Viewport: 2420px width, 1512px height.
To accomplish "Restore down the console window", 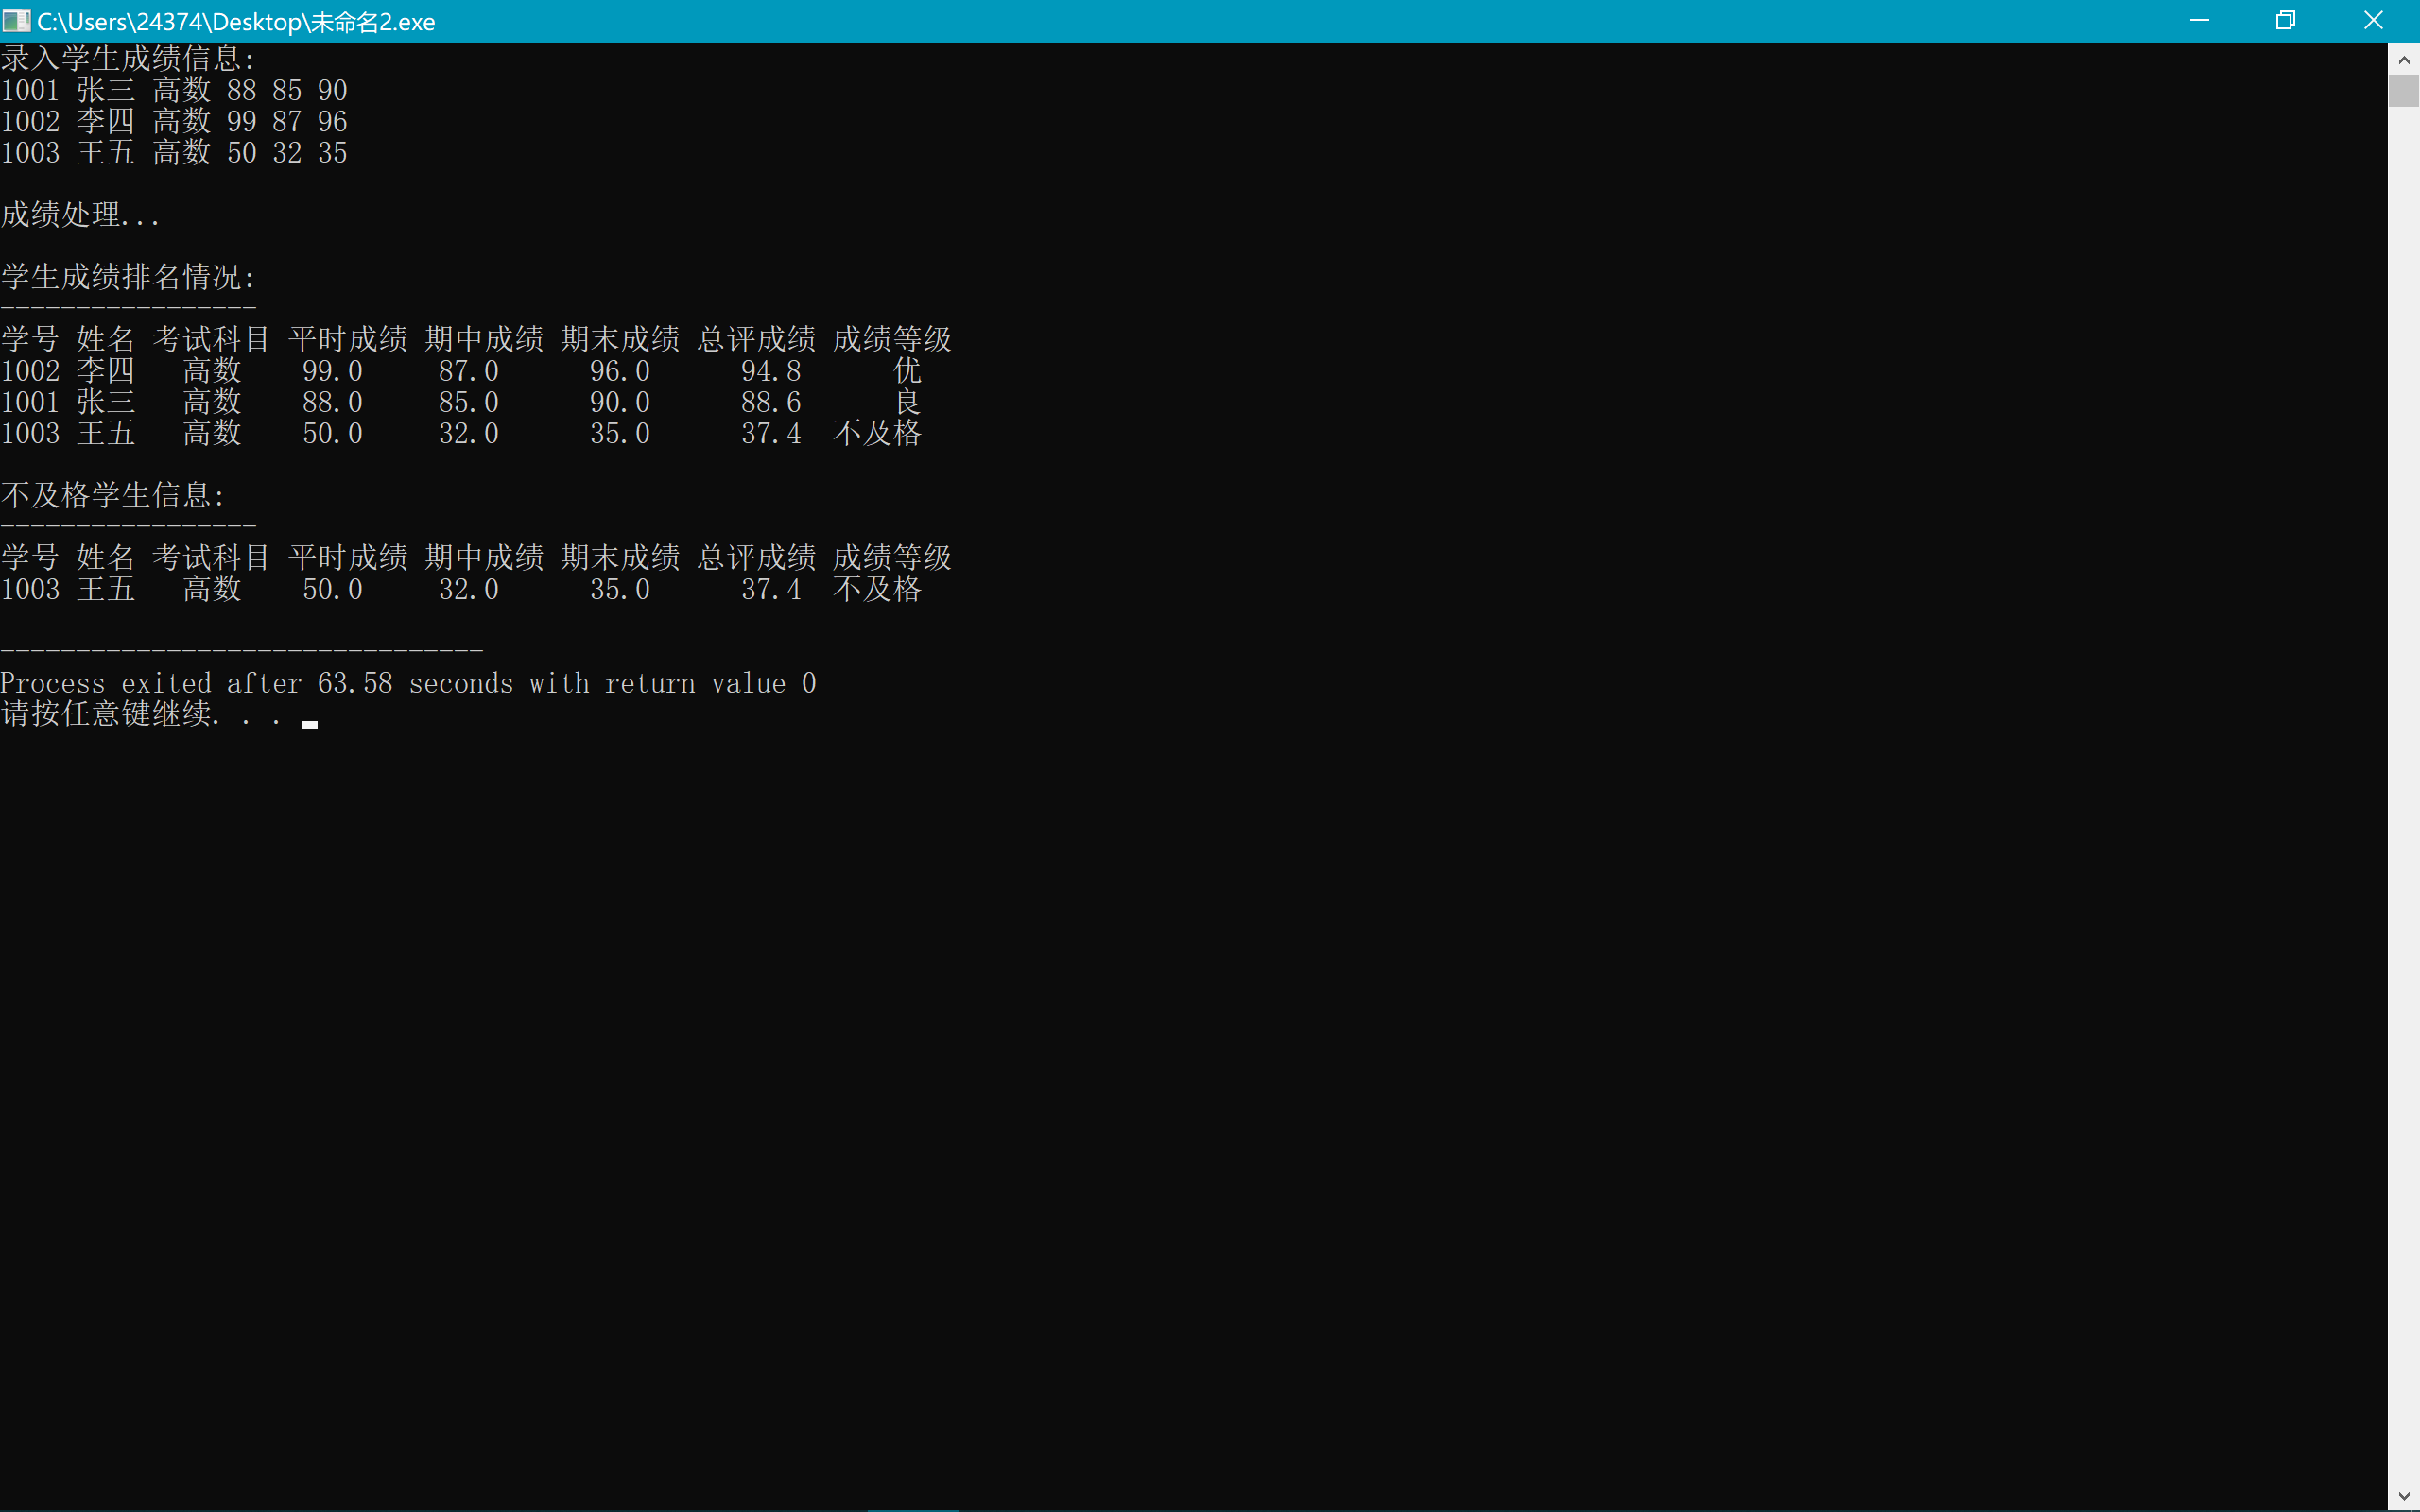I will pos(2286,20).
